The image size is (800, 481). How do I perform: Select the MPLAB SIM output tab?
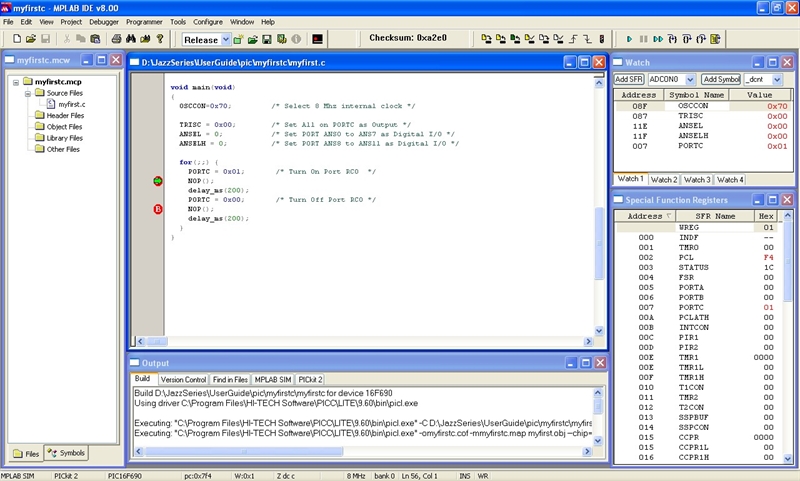click(x=273, y=379)
